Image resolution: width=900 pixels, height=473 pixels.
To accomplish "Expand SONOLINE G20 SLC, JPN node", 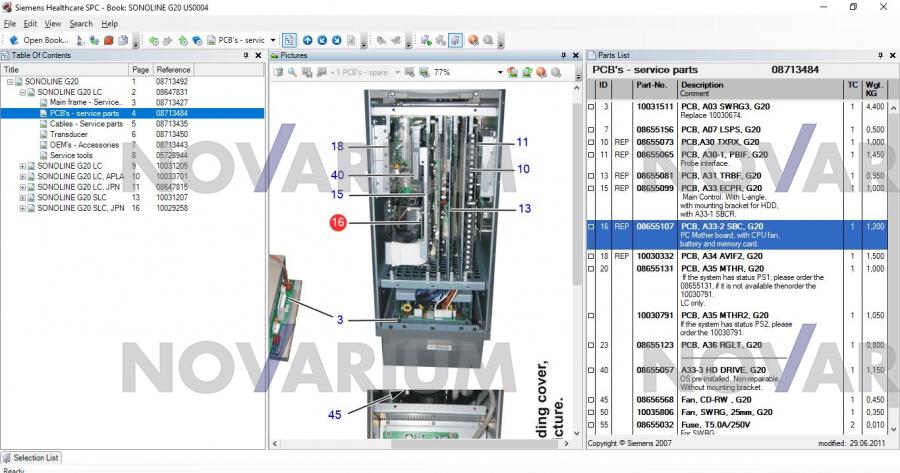I will pos(23,208).
